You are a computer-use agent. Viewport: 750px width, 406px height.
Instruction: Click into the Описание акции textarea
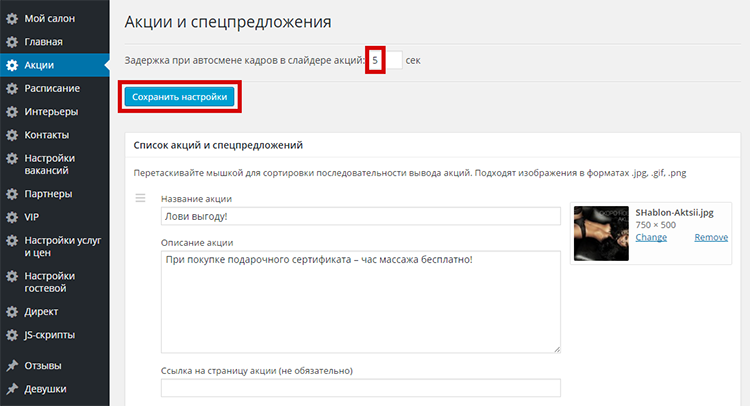point(361,302)
